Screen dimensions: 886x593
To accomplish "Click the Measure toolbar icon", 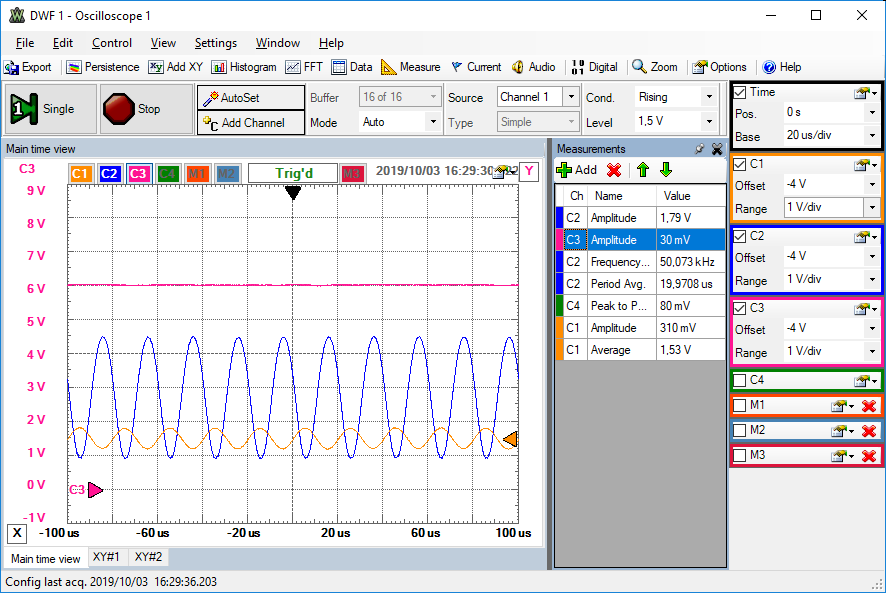I will tap(410, 67).
